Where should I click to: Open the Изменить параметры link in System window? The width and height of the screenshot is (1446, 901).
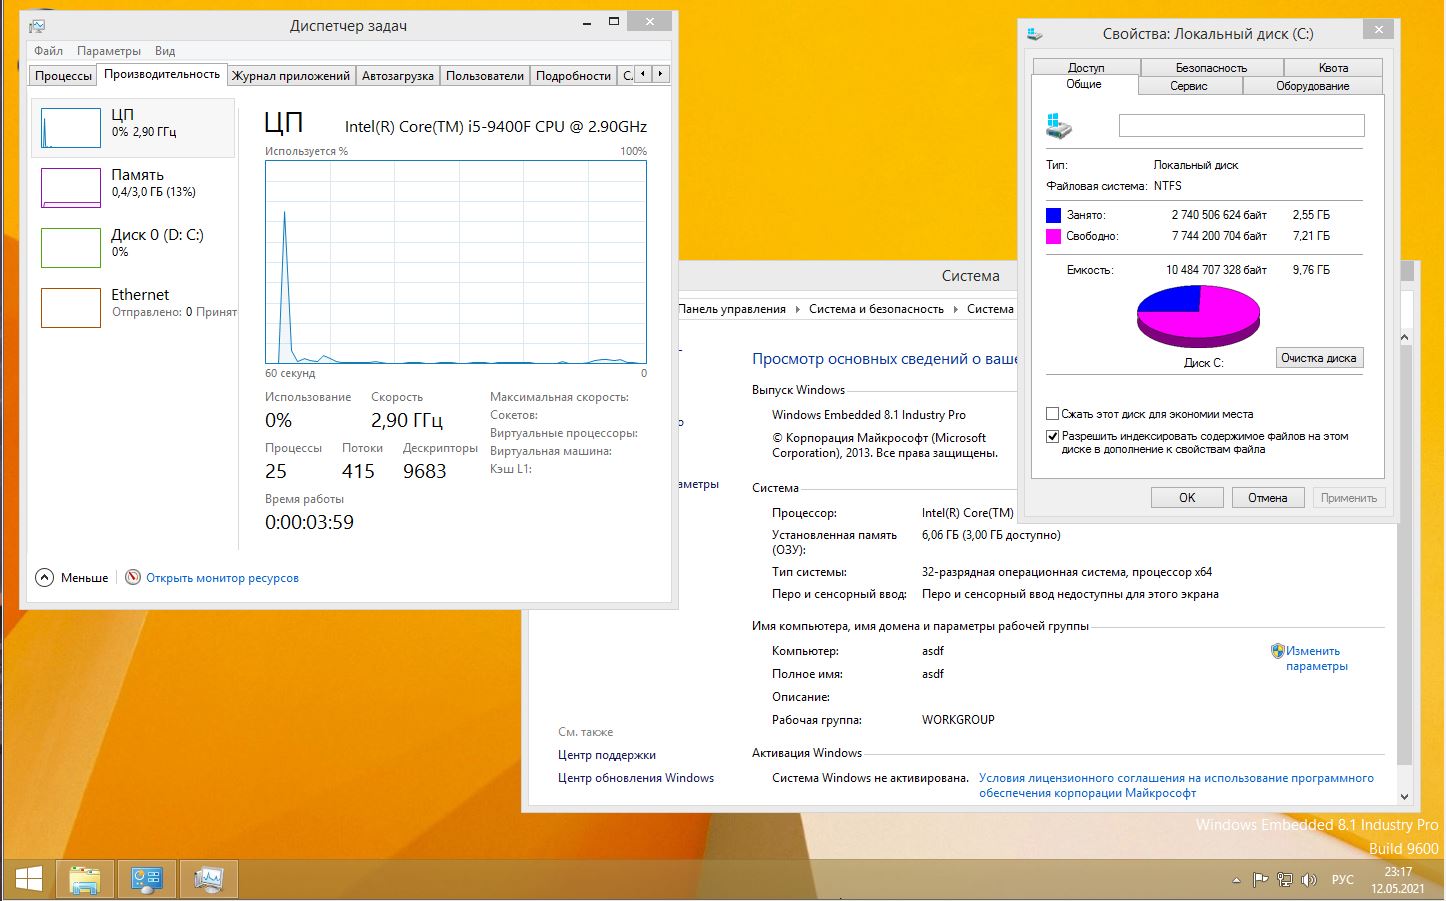point(1316,658)
